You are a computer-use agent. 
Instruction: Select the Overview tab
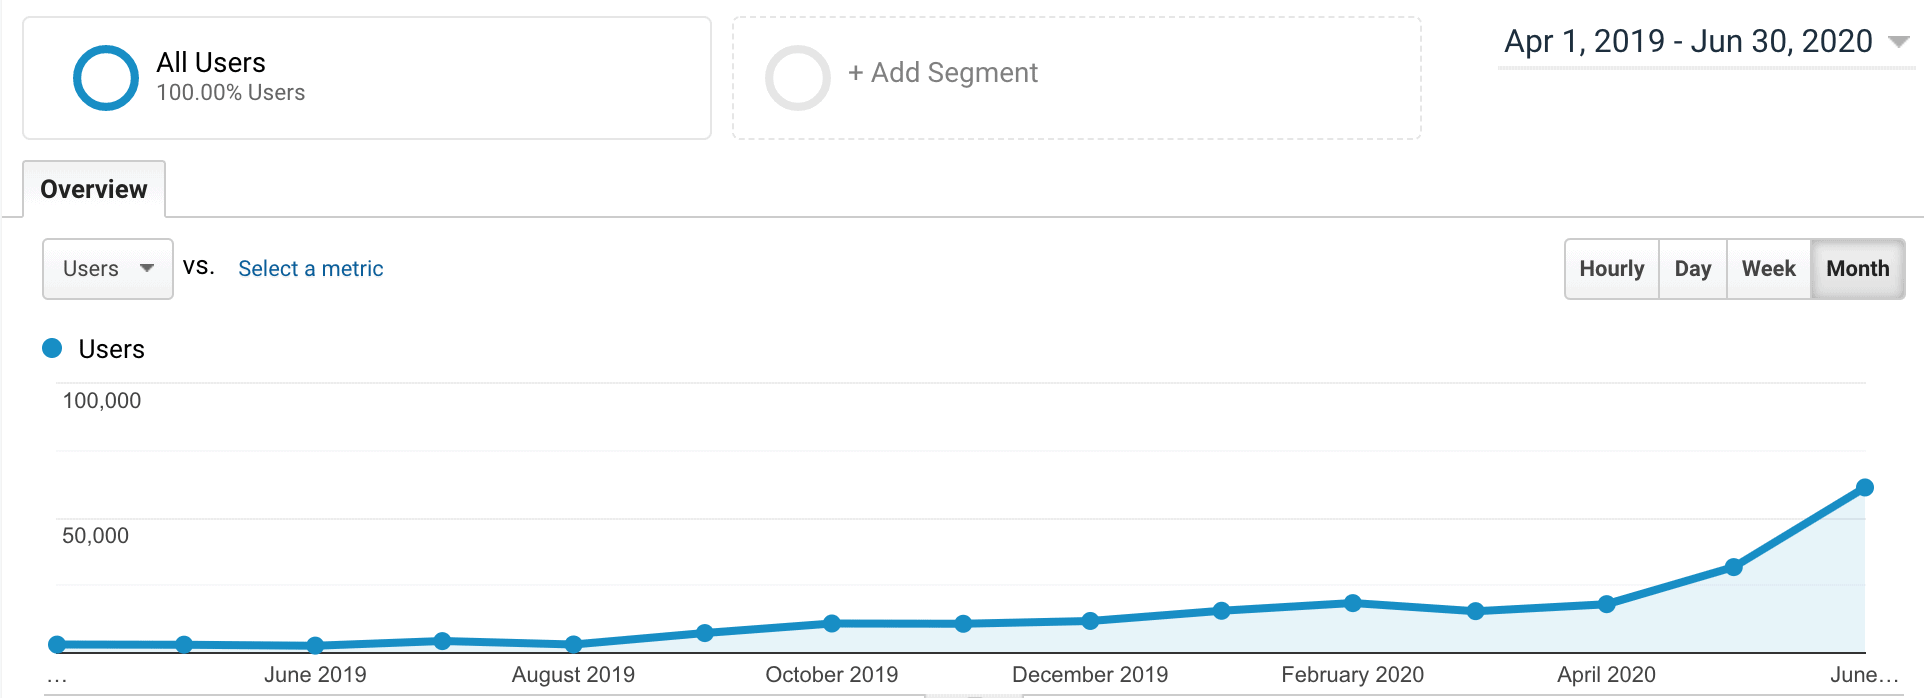click(94, 189)
